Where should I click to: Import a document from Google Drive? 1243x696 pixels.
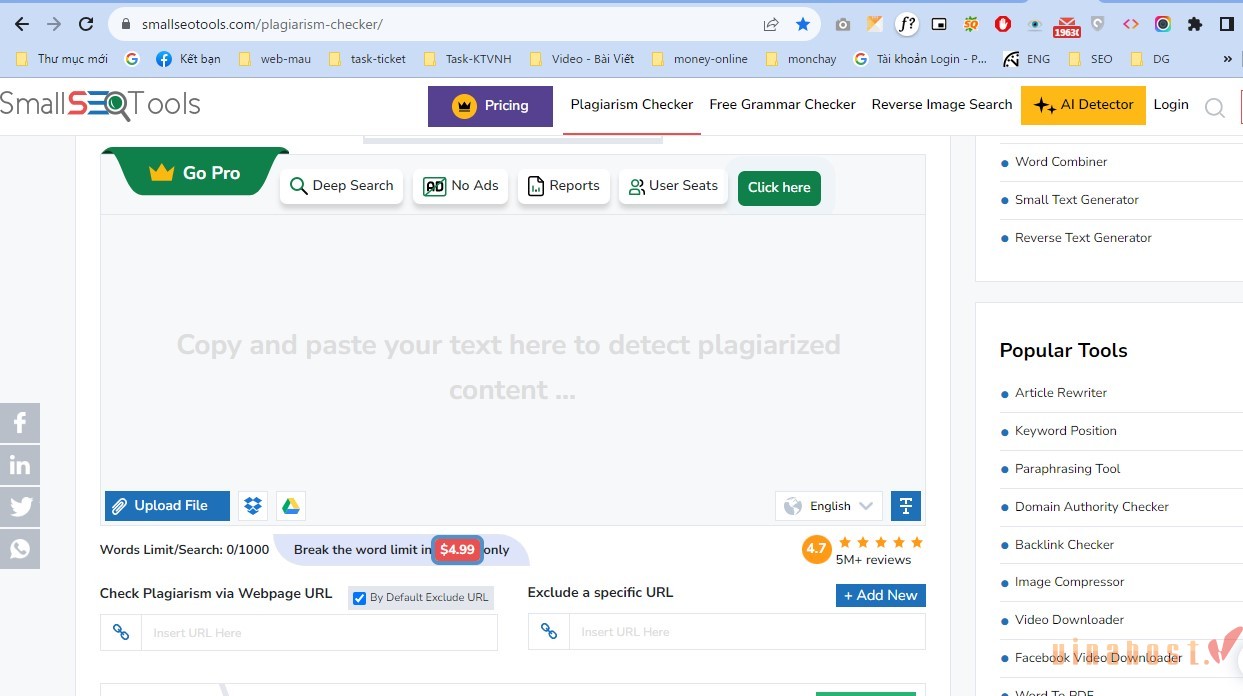point(290,505)
